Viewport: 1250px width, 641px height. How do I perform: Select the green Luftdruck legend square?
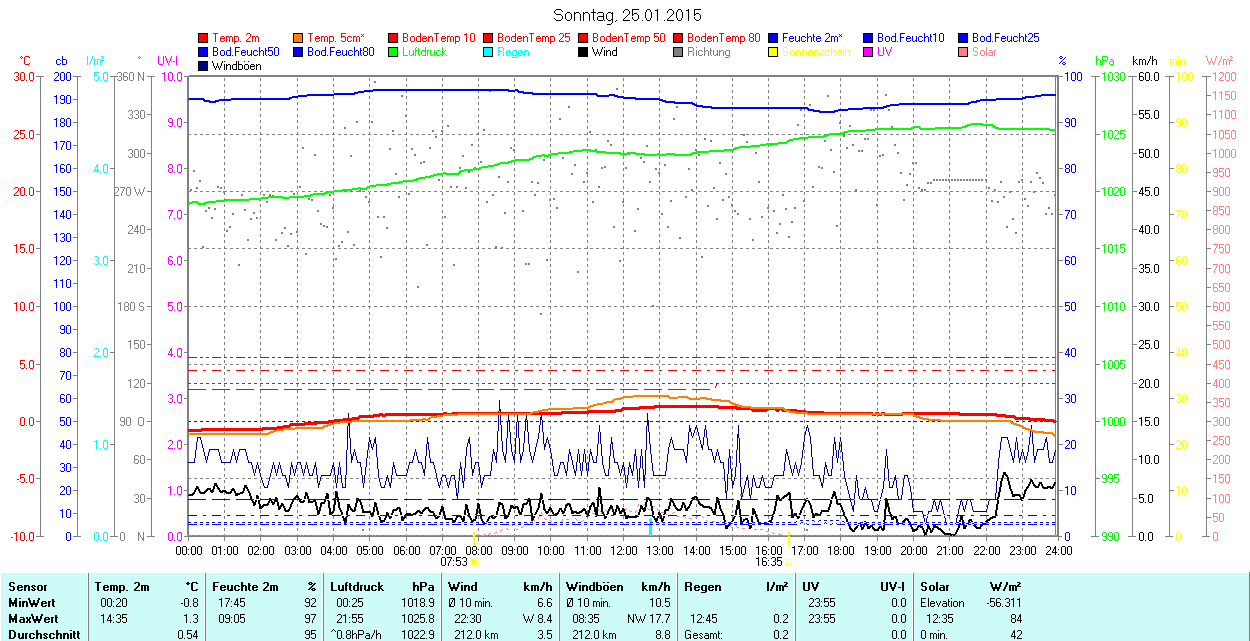[394, 52]
